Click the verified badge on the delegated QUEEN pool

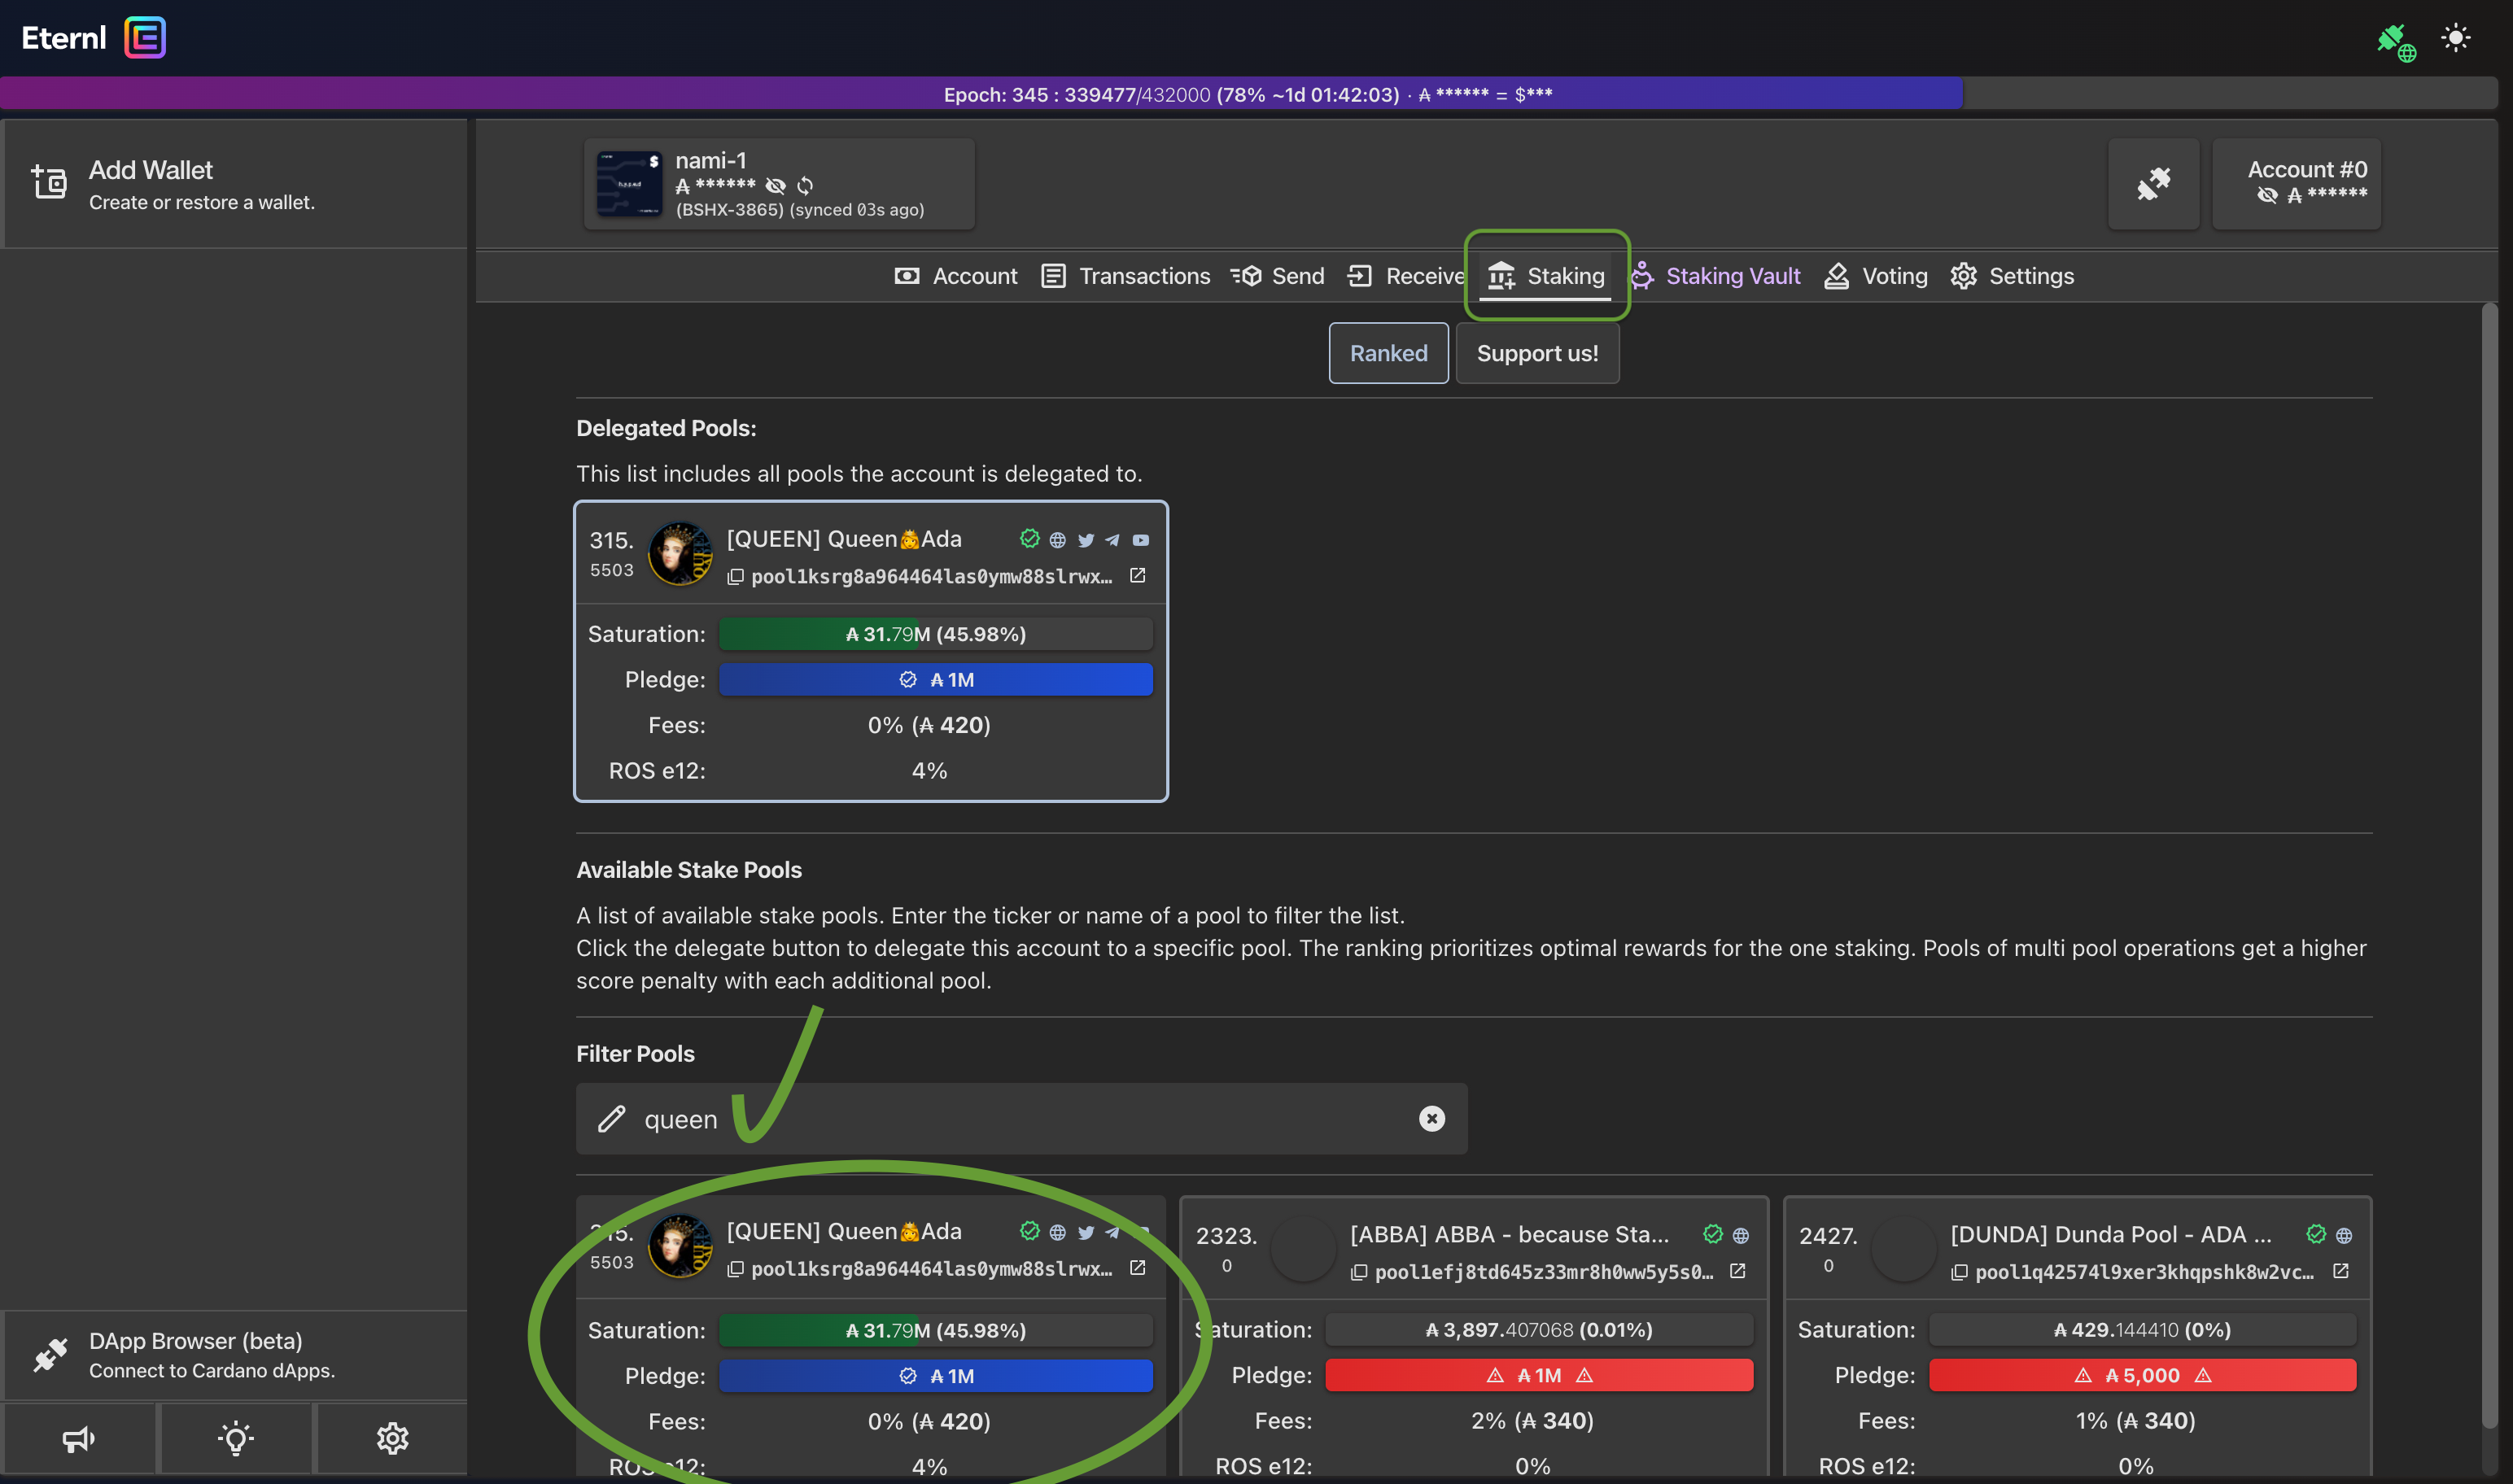1029,539
